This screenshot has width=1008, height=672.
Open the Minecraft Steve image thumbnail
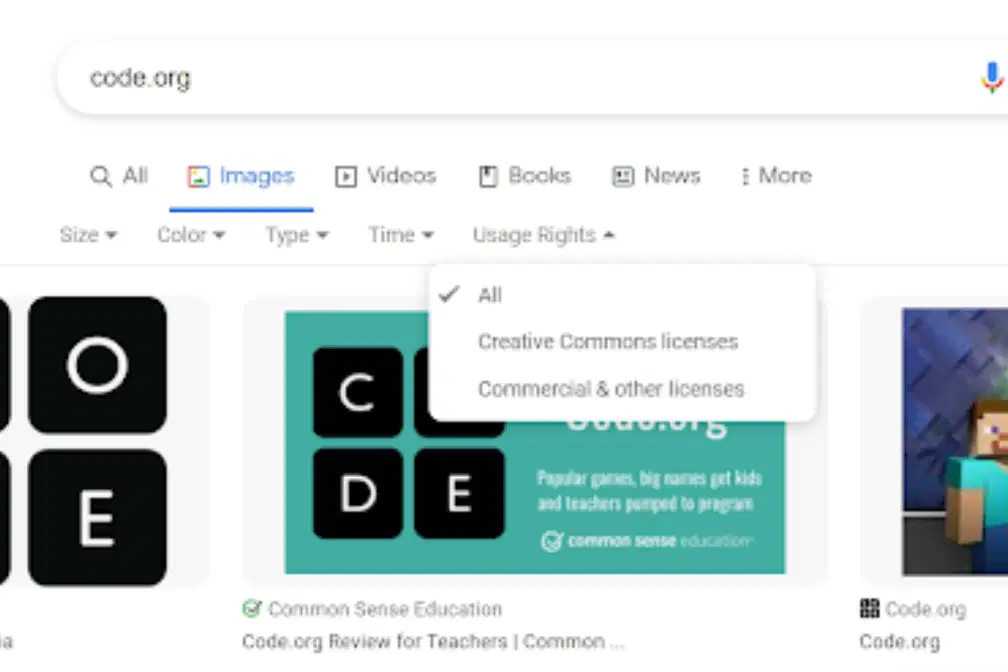tap(955, 441)
